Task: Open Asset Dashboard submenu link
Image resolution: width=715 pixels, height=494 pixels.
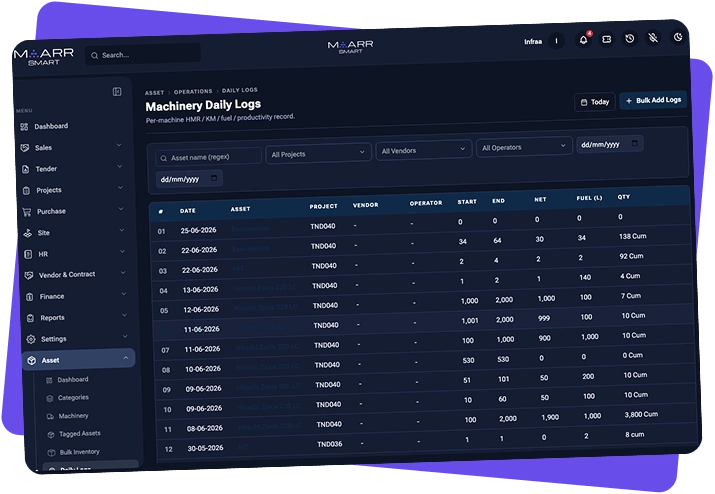Action: [x=73, y=380]
